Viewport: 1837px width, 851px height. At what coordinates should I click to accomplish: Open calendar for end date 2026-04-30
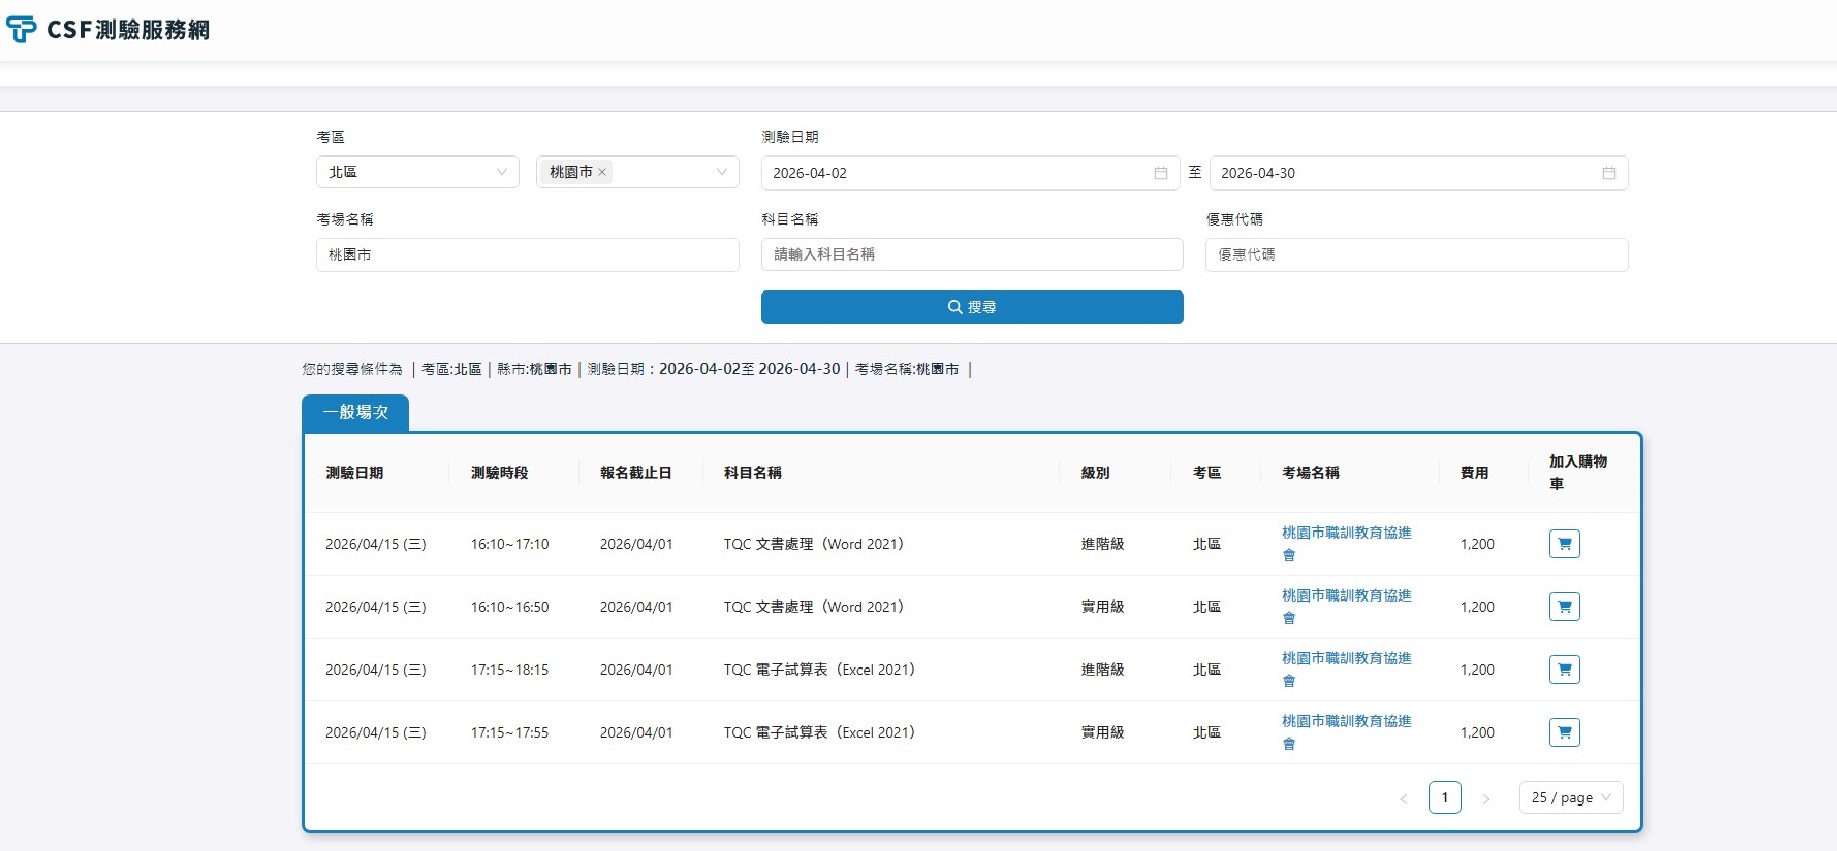coord(1608,173)
